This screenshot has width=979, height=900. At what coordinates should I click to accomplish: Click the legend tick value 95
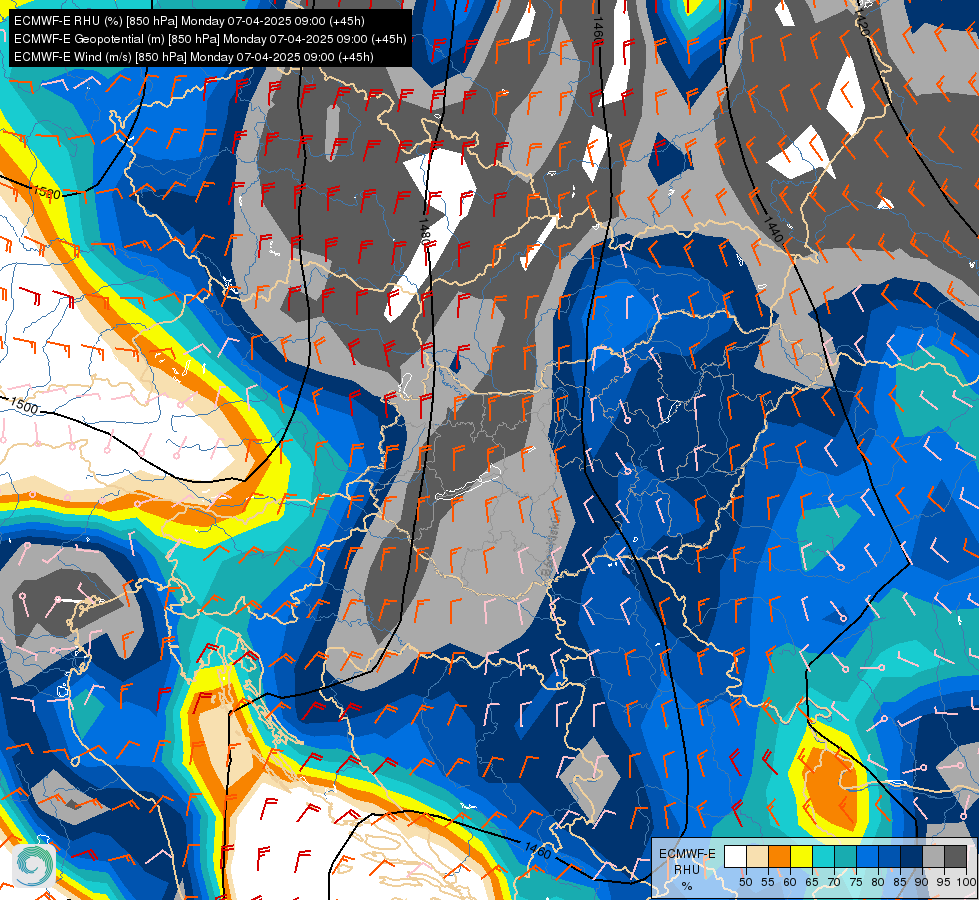pyautogui.click(x=943, y=882)
